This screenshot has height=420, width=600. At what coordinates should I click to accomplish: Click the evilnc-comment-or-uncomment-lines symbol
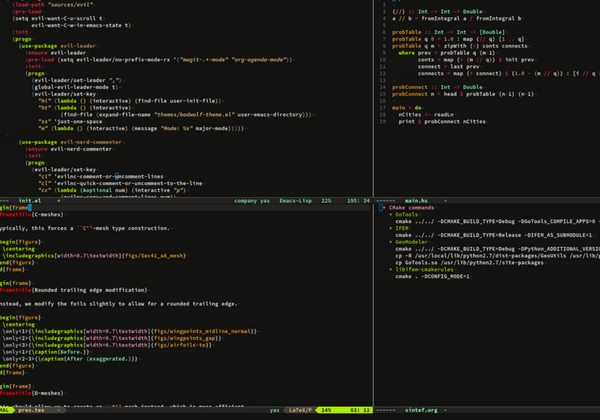coord(110,177)
